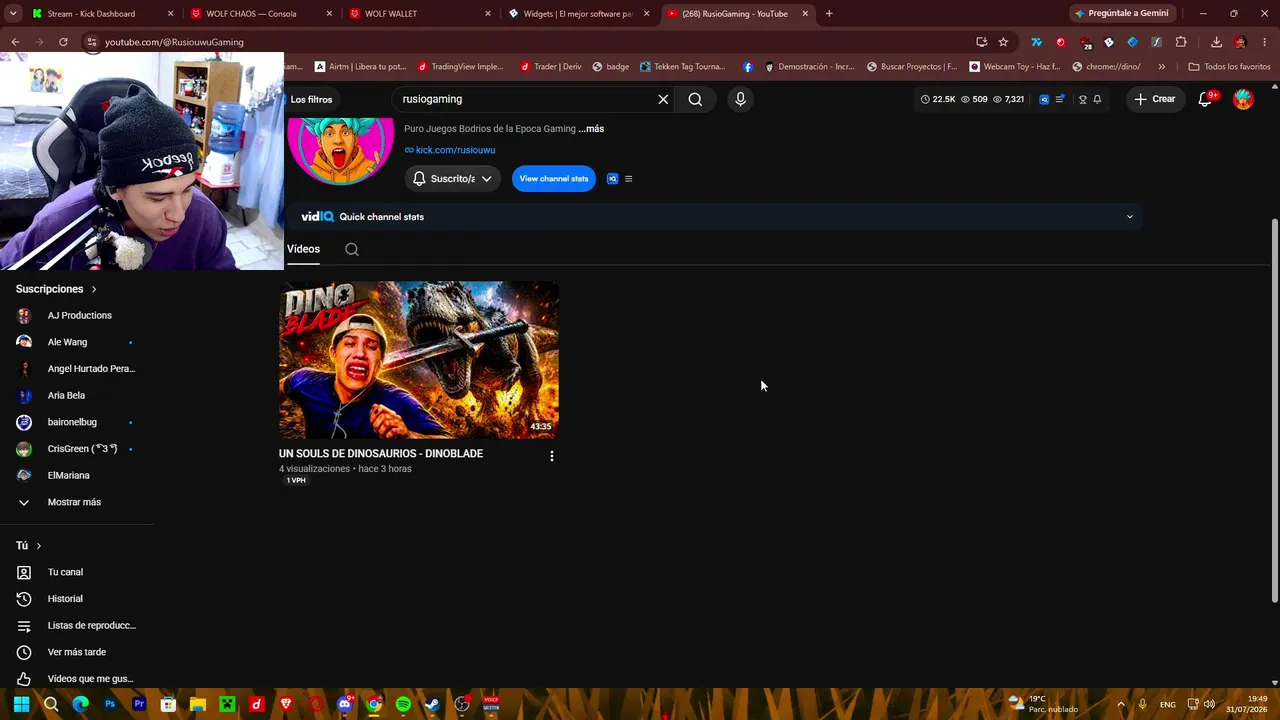Expand vidIQ Quick channel stats panel

click(1130, 217)
